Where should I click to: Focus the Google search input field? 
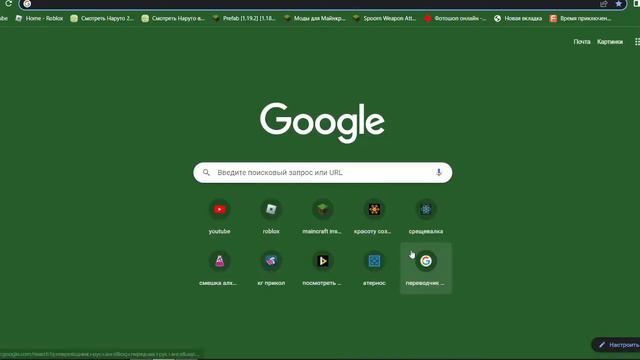[322, 173]
